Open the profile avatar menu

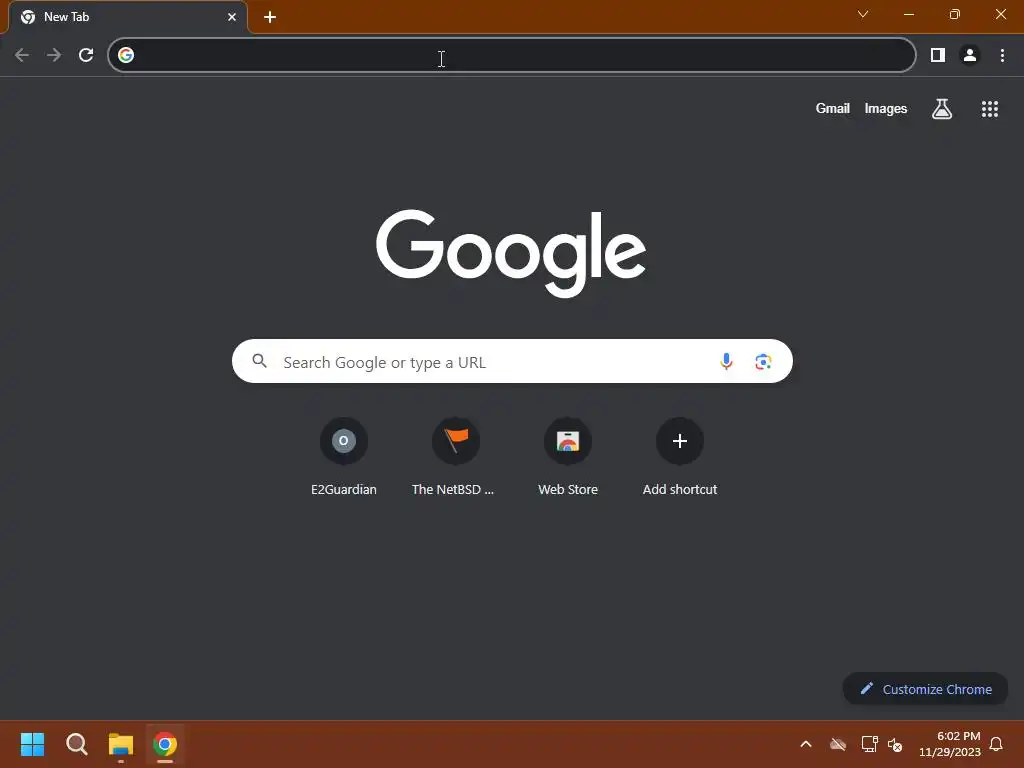pos(970,55)
